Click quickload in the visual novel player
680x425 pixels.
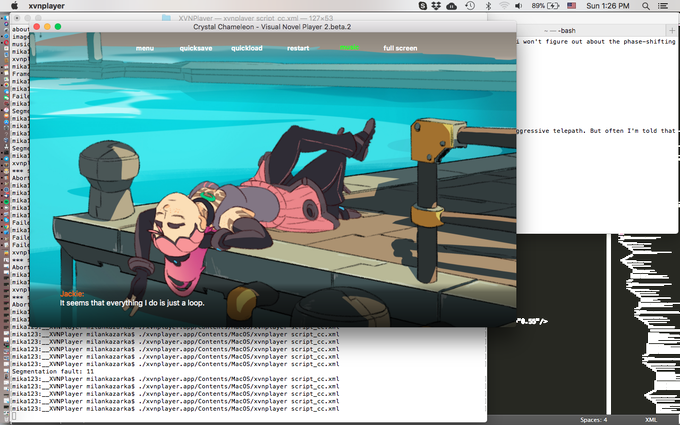tap(247, 48)
